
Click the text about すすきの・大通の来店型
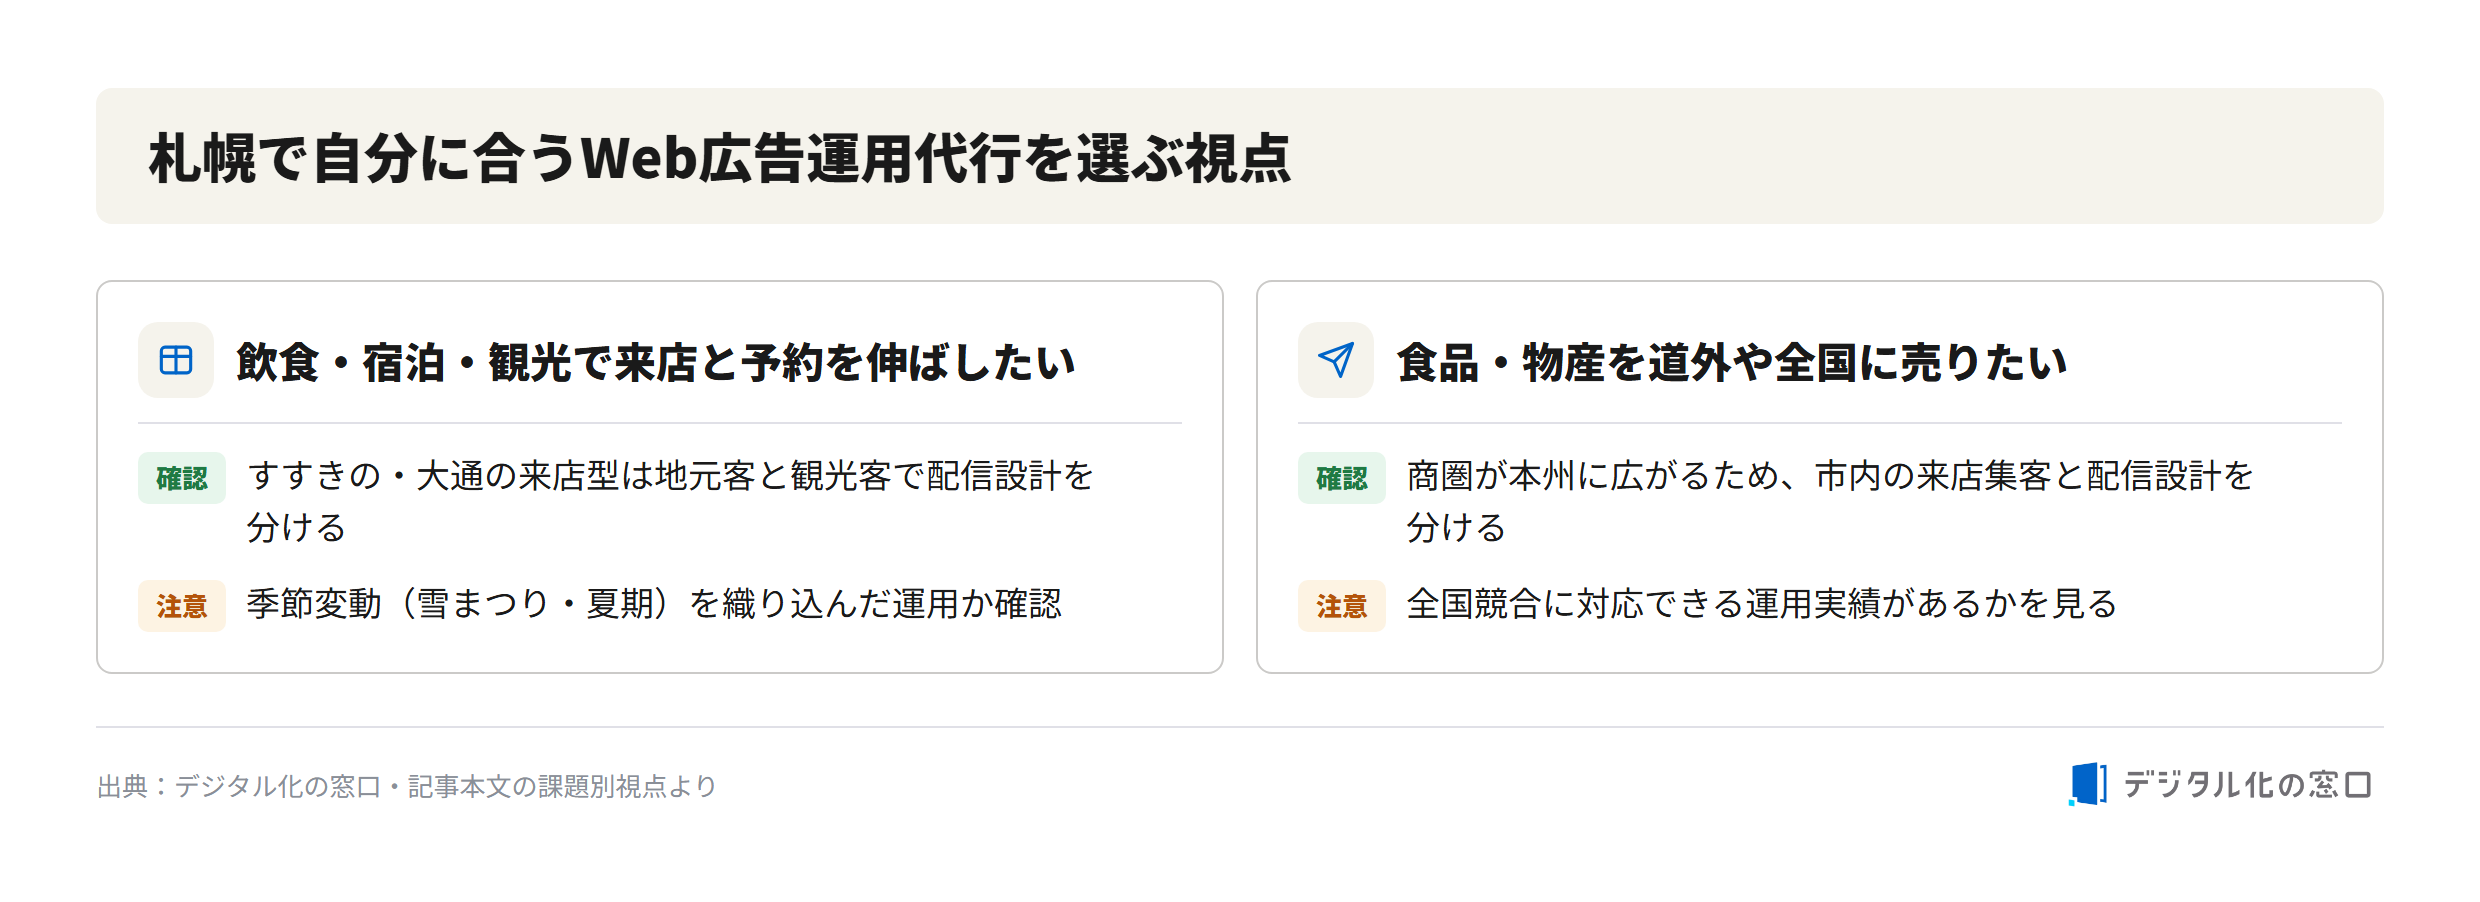(x=670, y=476)
